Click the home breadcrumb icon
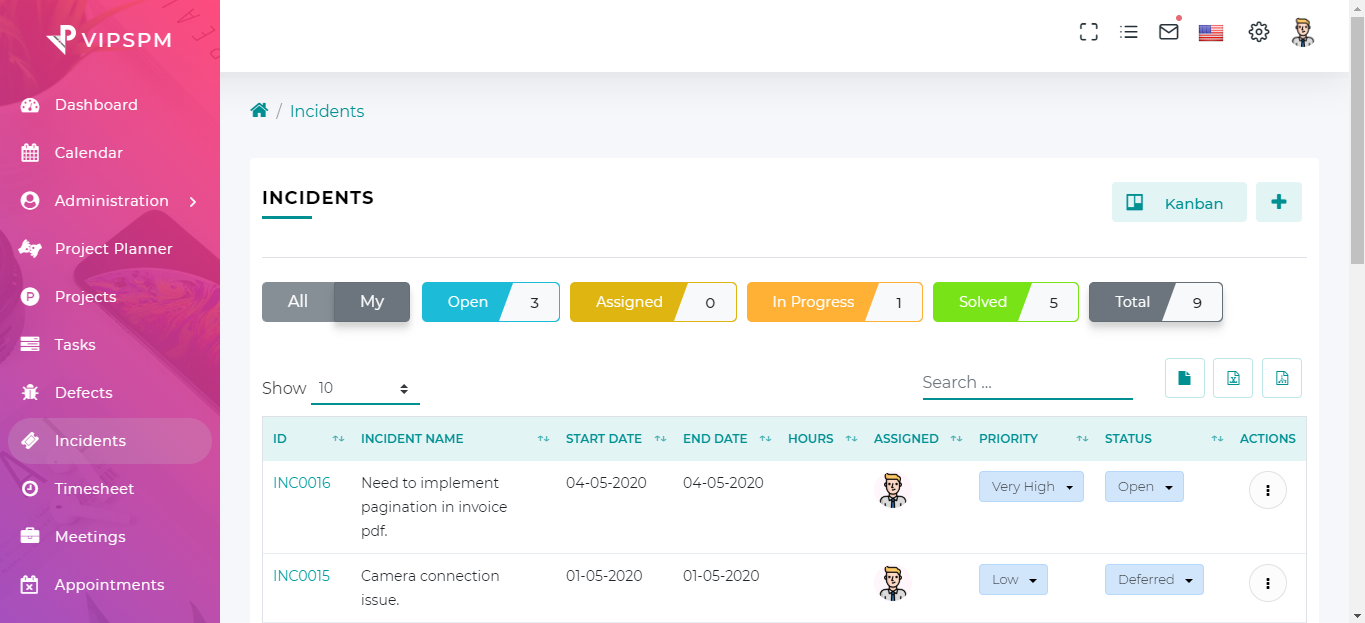 259,111
